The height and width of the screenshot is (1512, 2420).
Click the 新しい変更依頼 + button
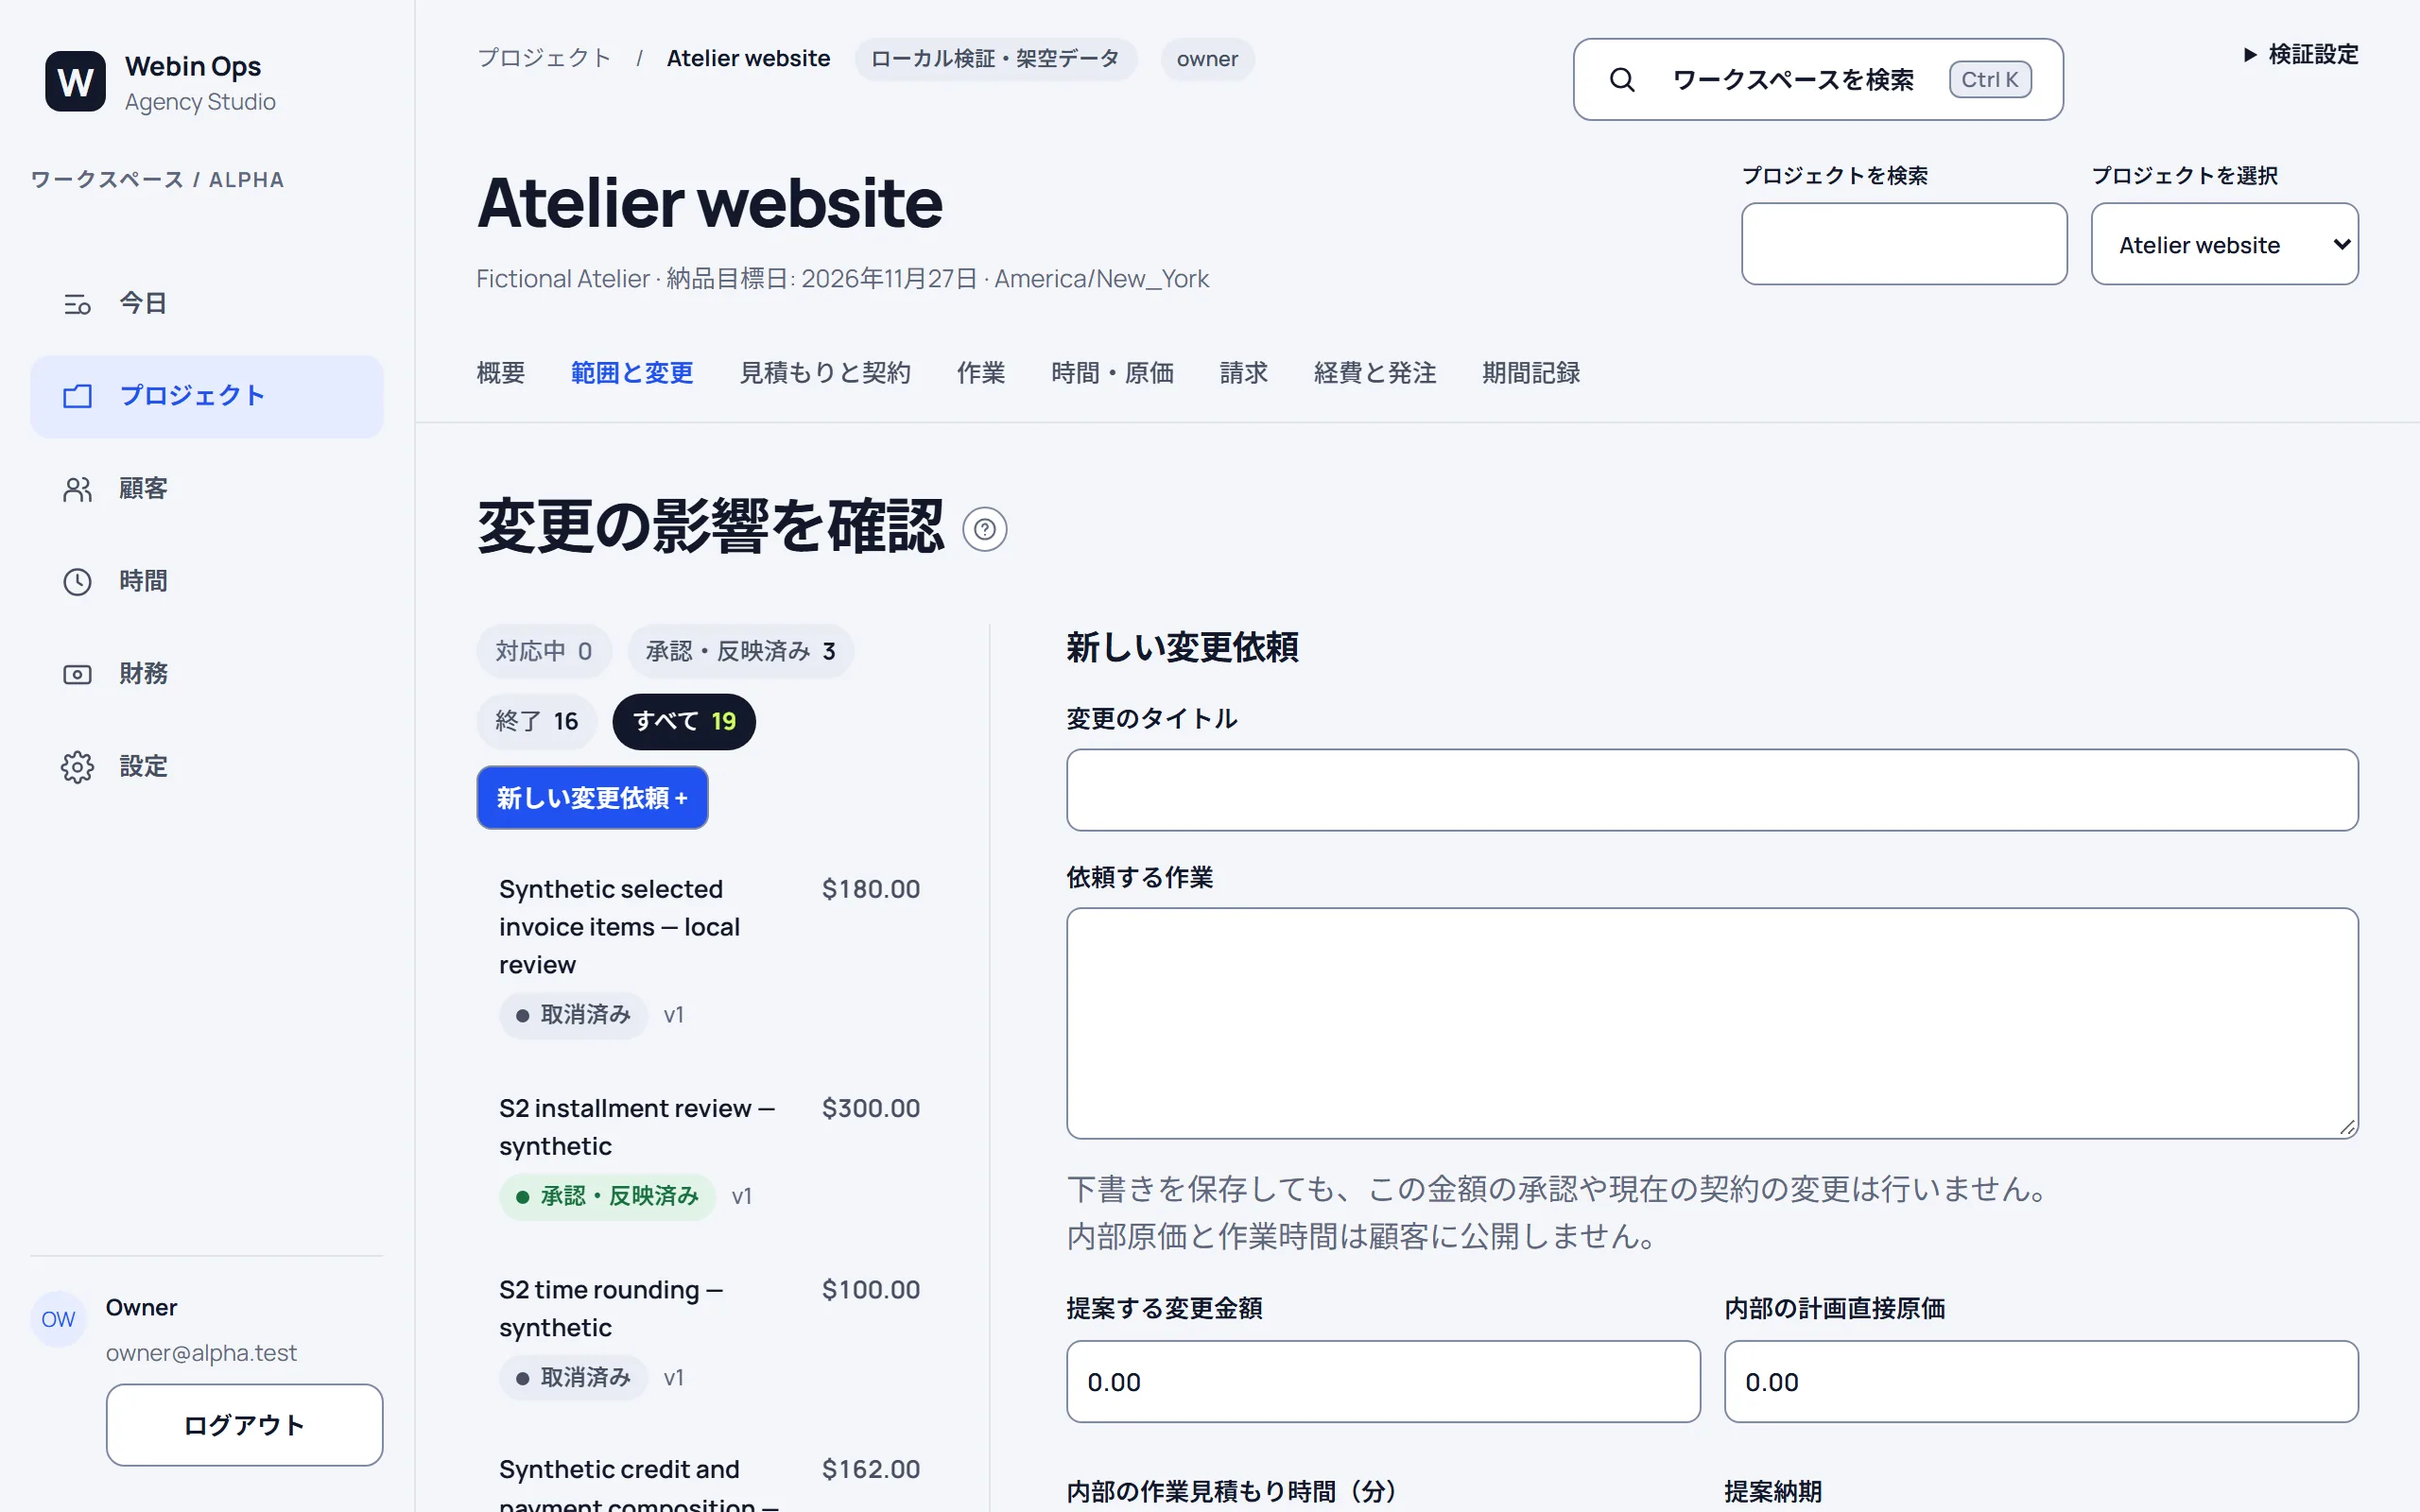[592, 798]
